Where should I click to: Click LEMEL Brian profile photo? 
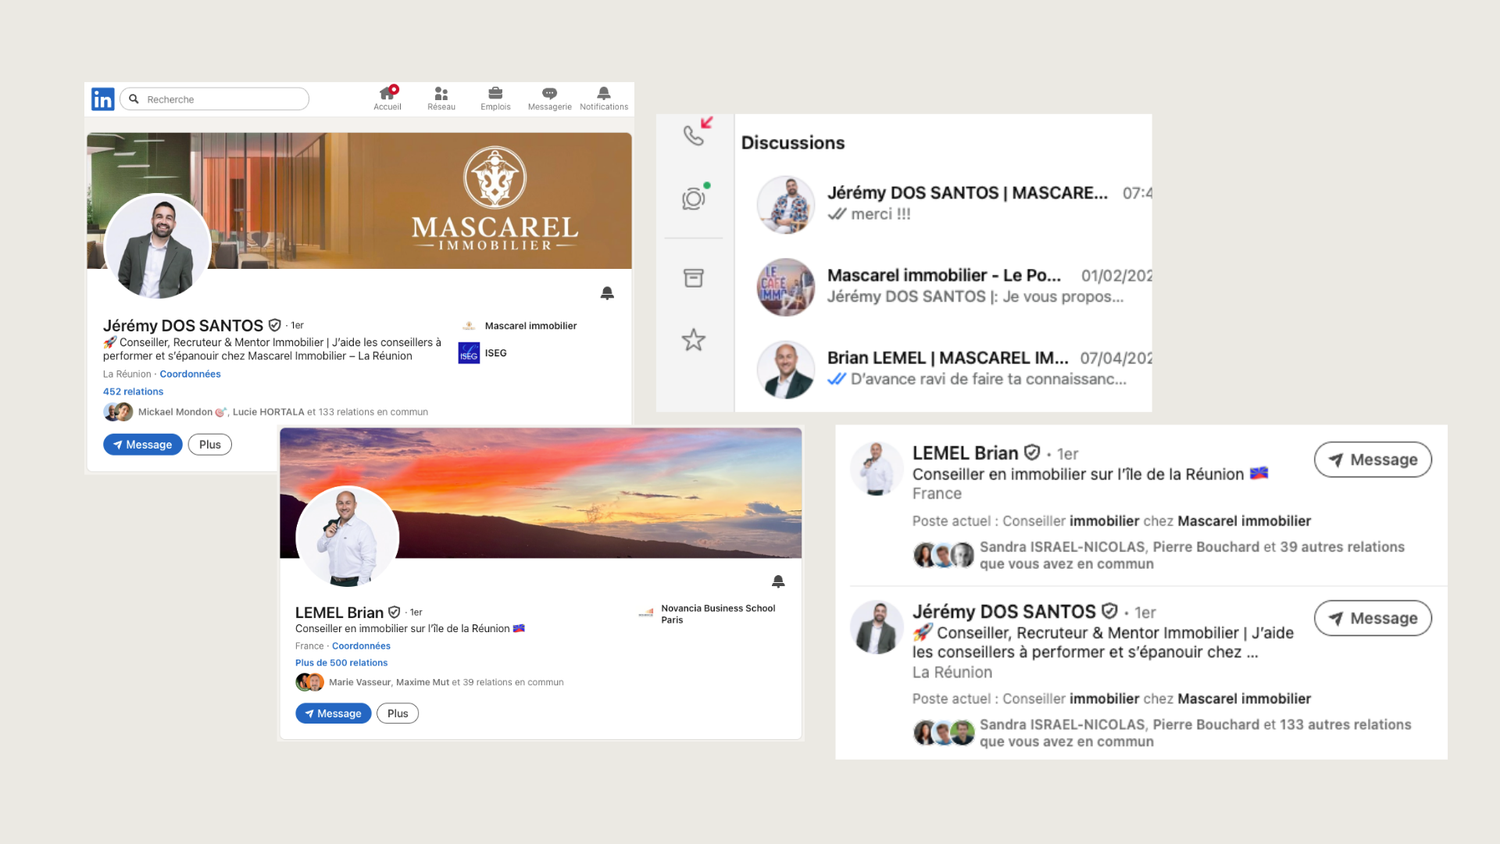[x=347, y=536]
